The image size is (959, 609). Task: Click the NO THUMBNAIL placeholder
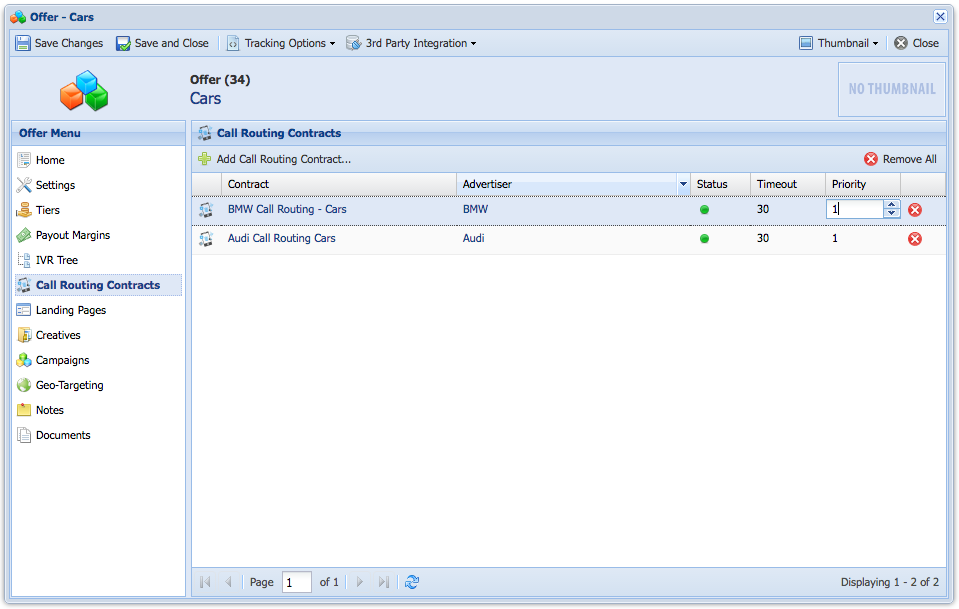coord(892,89)
